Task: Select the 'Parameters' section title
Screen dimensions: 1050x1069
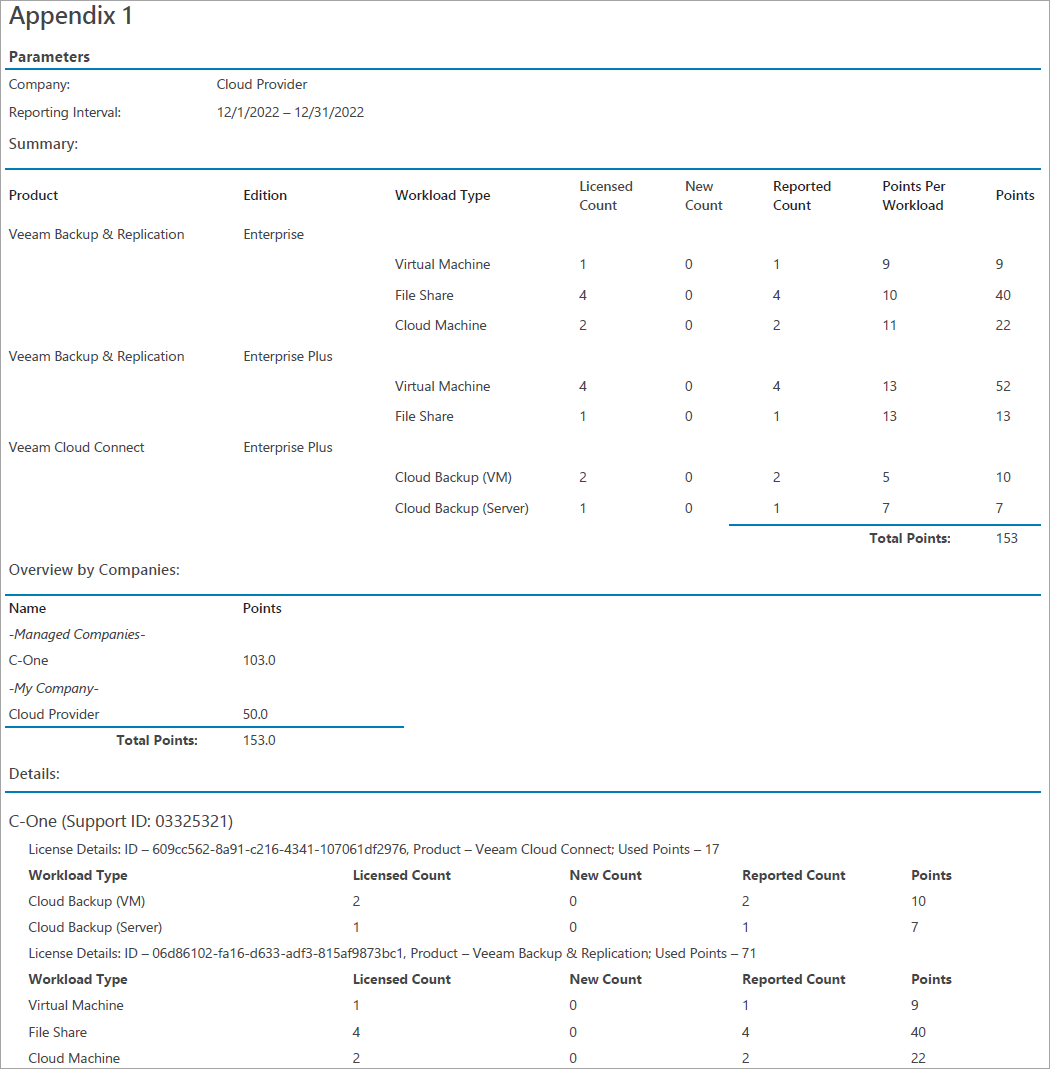Action: (x=49, y=57)
